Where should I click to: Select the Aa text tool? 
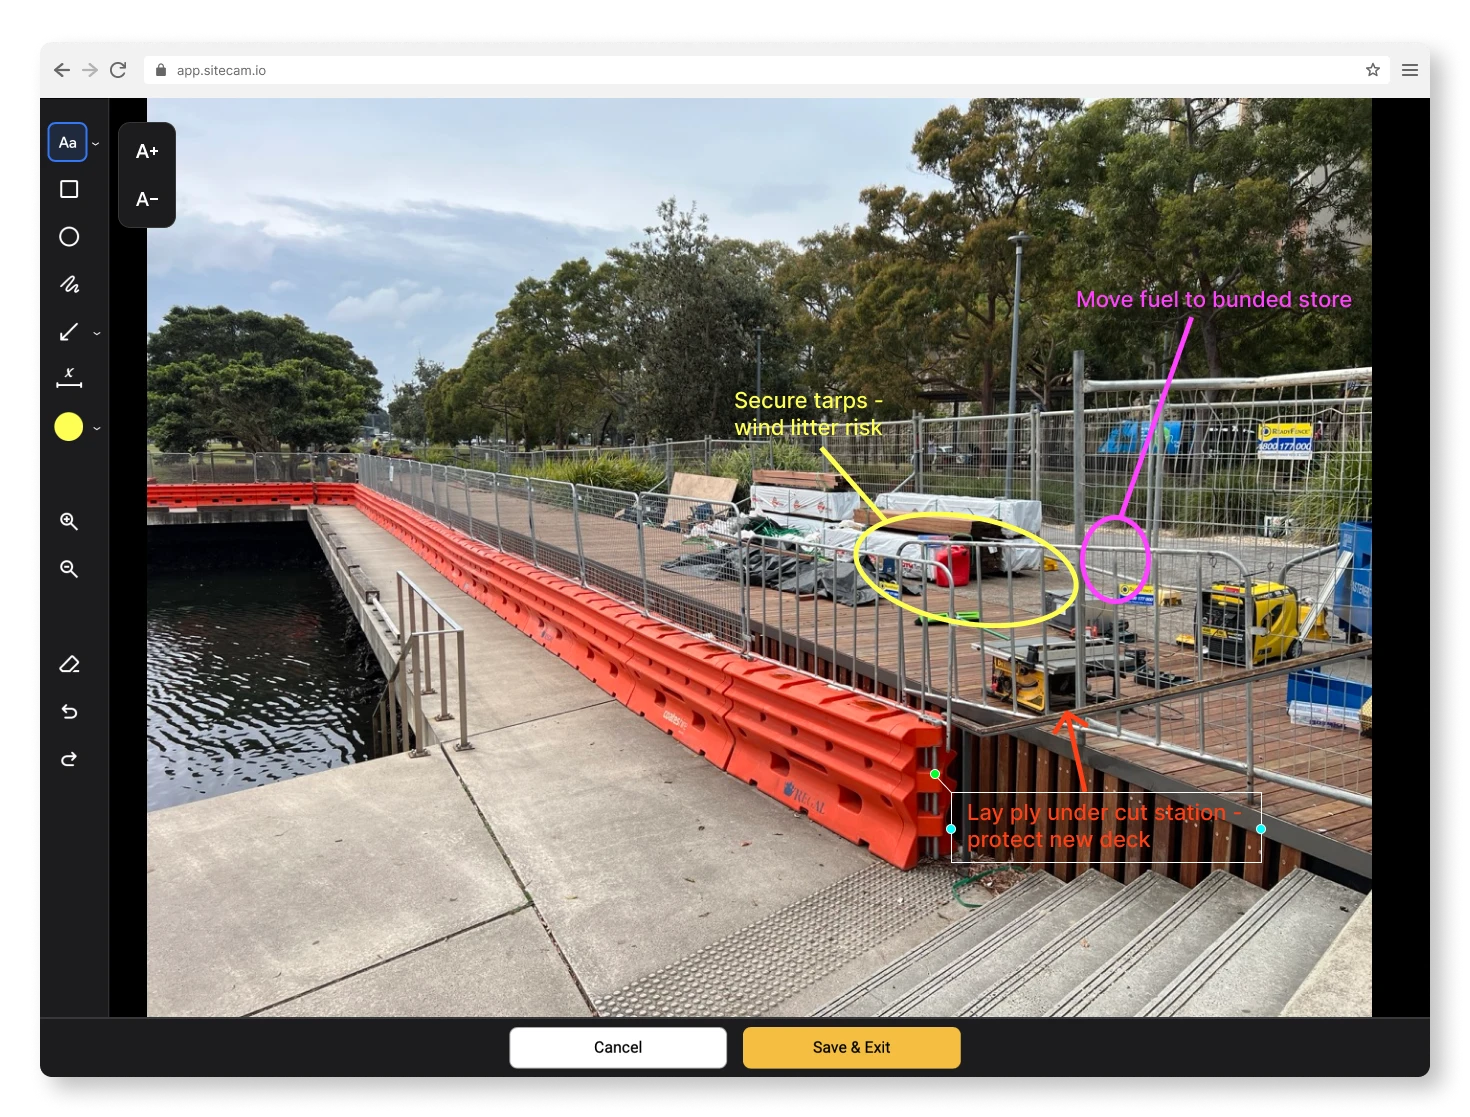[67, 142]
